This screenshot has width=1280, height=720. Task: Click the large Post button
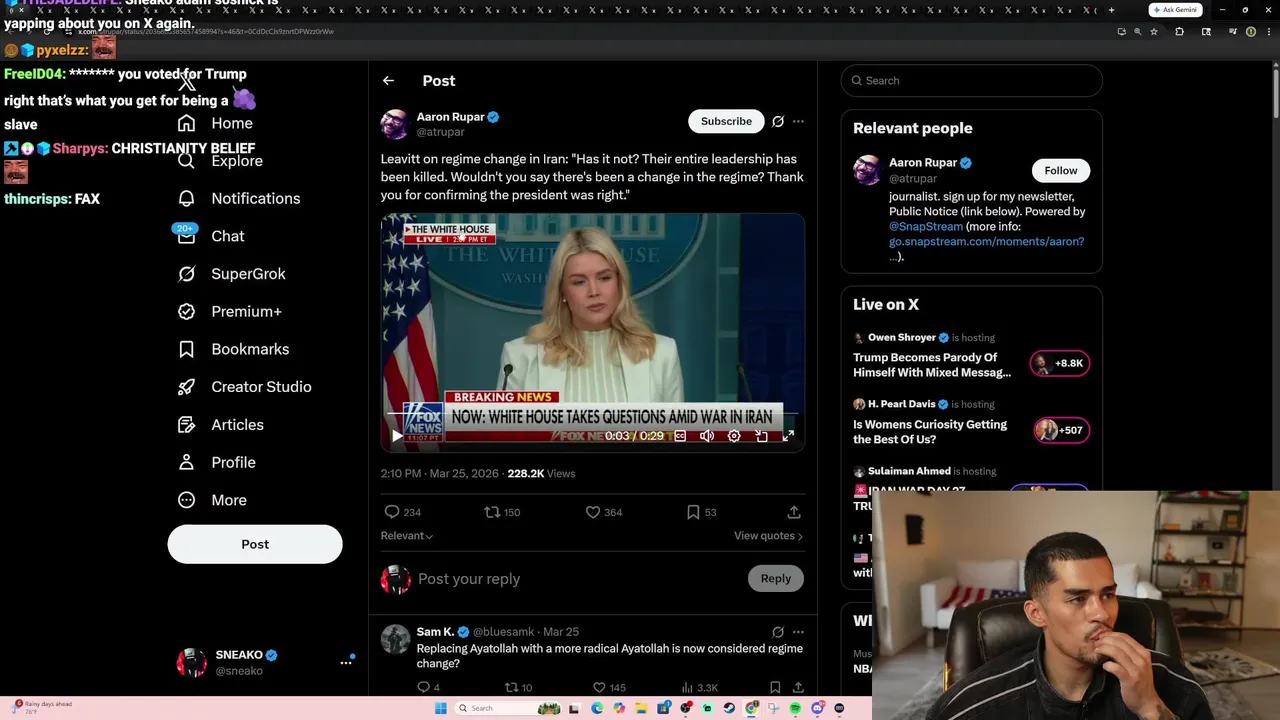click(255, 544)
